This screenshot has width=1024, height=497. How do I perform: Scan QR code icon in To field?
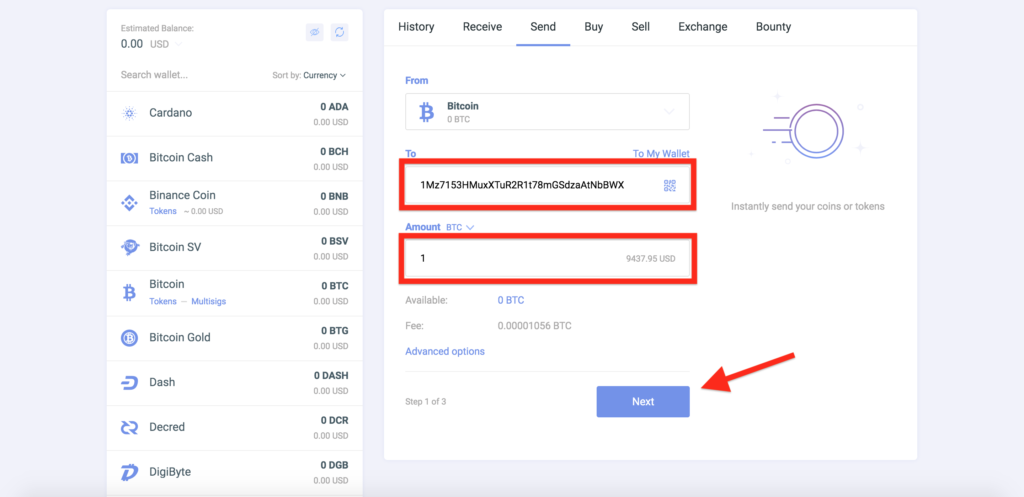669,185
